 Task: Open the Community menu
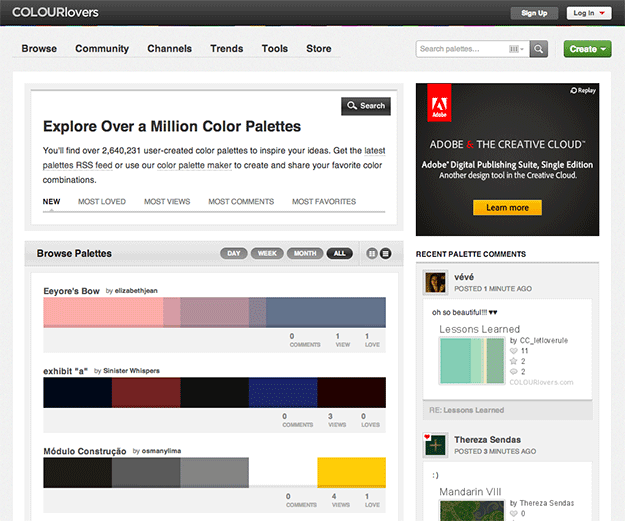coord(102,48)
